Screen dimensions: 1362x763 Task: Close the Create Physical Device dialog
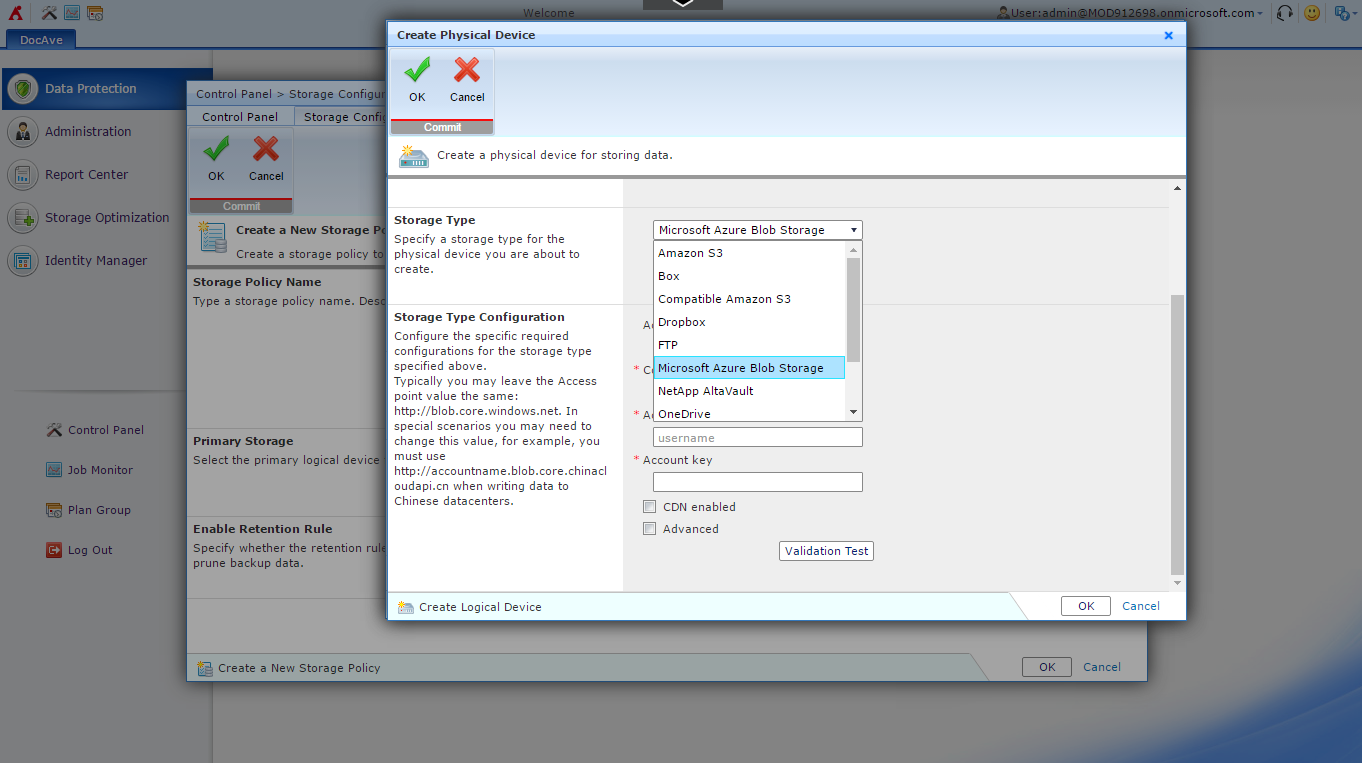coord(1168,35)
